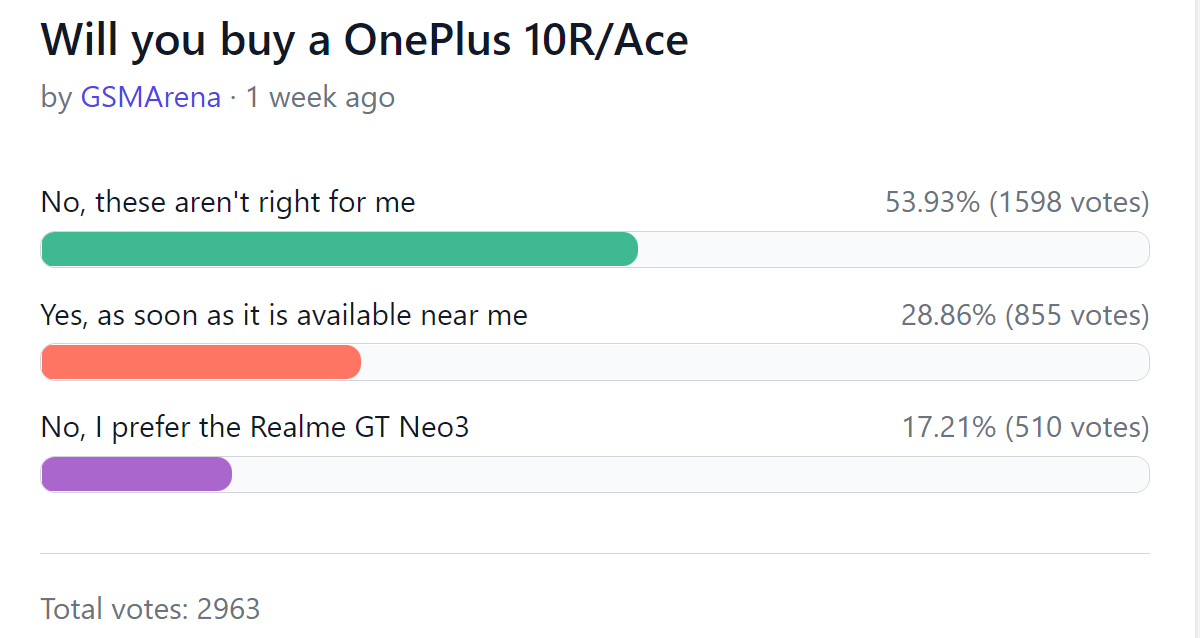Click the 17.21% (510 votes) result

pyautogui.click(x=1026, y=428)
